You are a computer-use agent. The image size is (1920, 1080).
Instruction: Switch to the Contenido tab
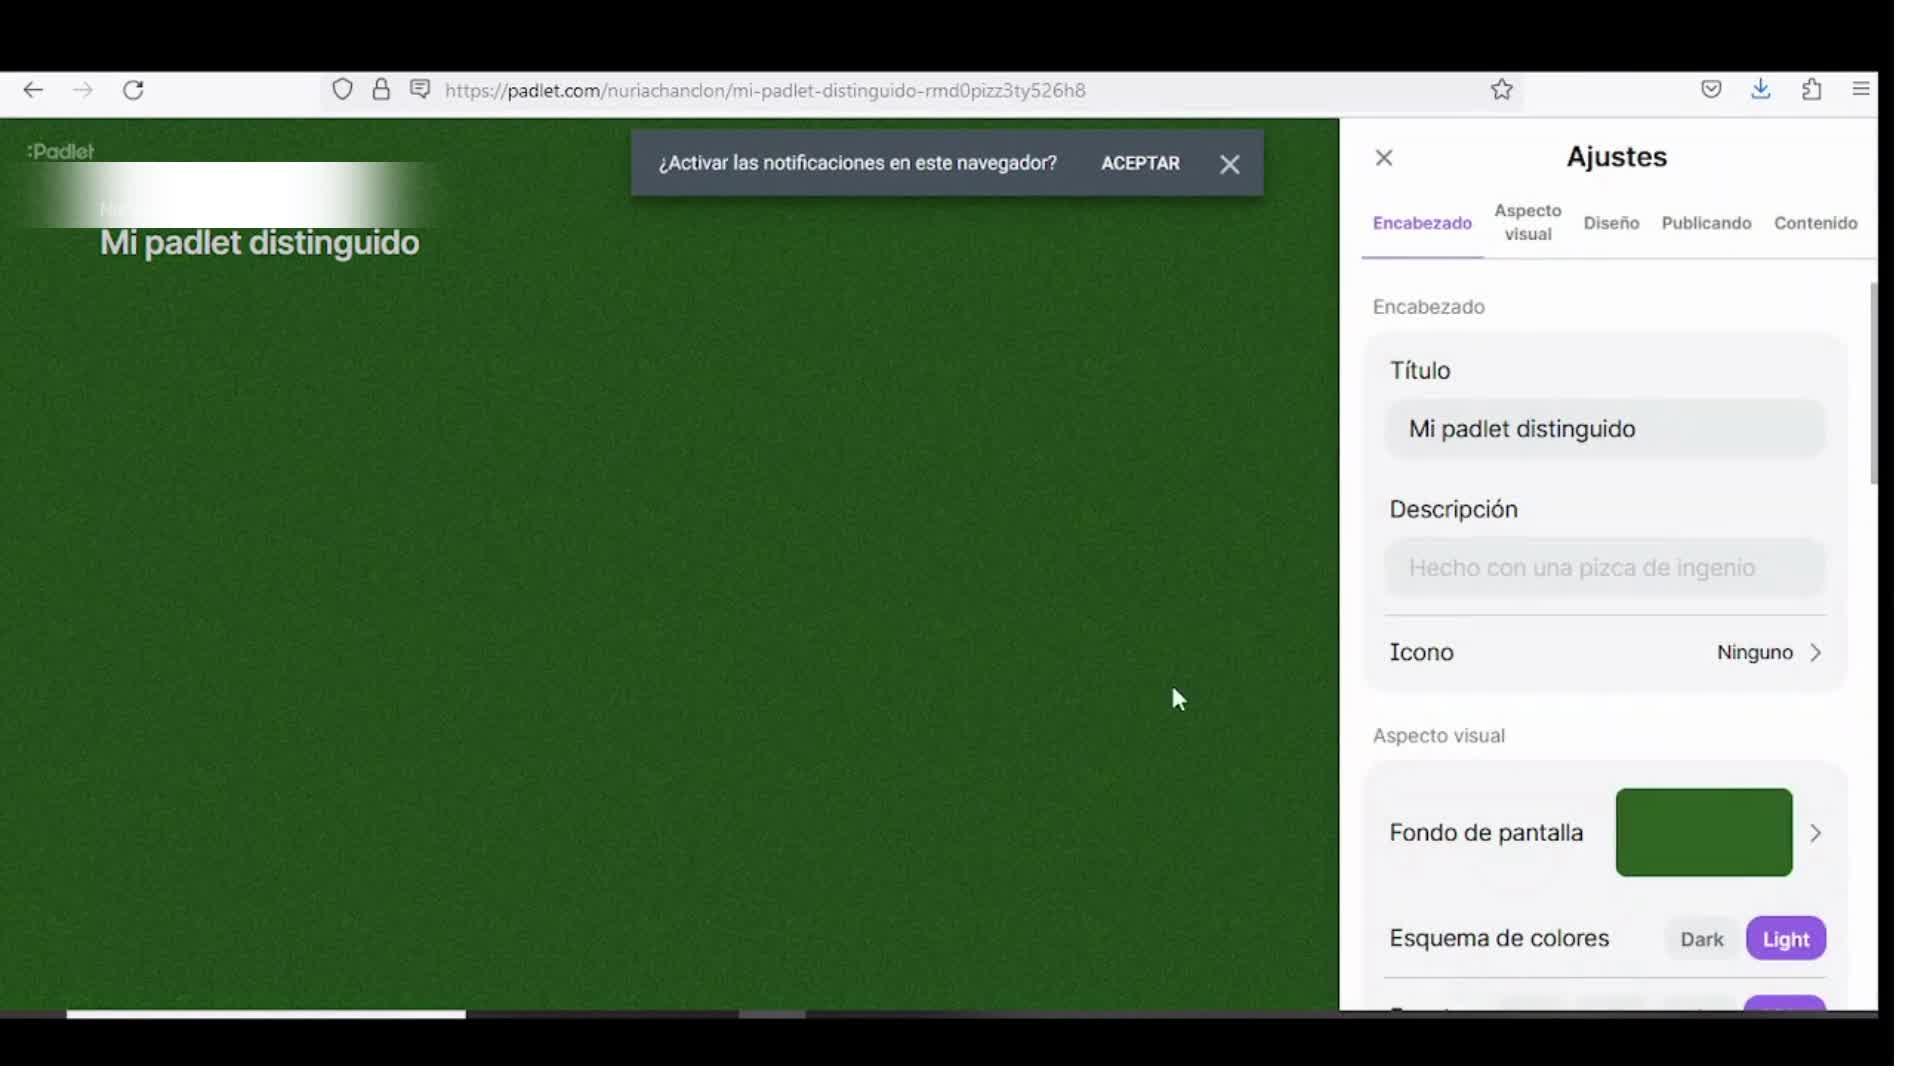(1815, 224)
